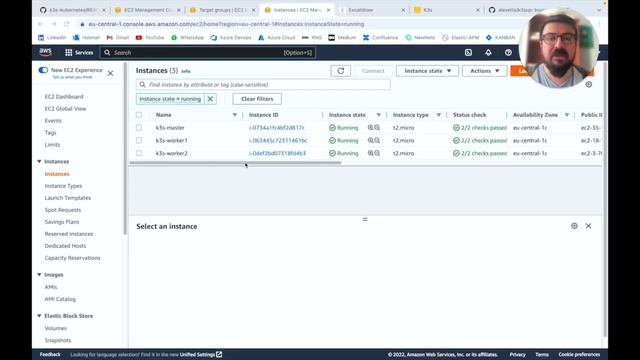Click the Clear filters button
Image resolution: width=640 pixels, height=360 pixels.
257,99
